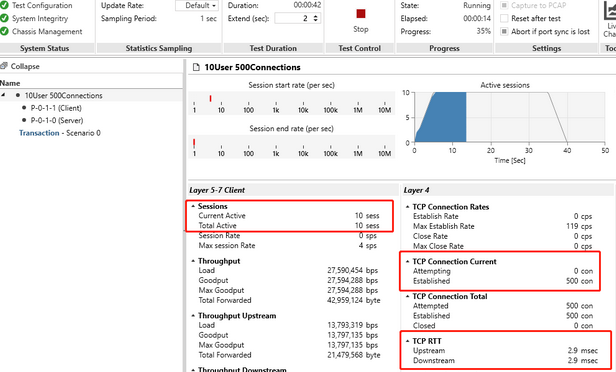Click the Settings group label

point(546,48)
